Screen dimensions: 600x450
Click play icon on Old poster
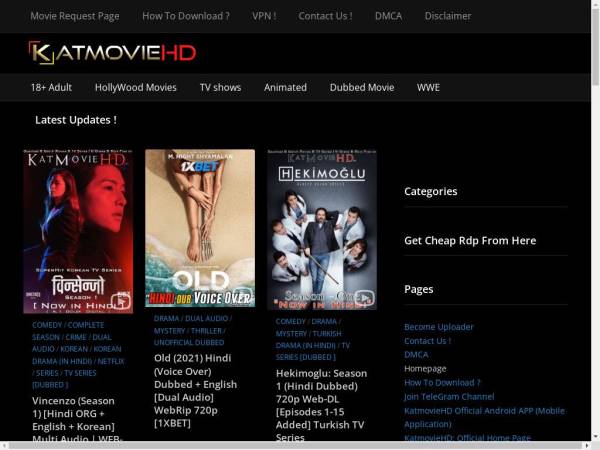click(x=243, y=295)
